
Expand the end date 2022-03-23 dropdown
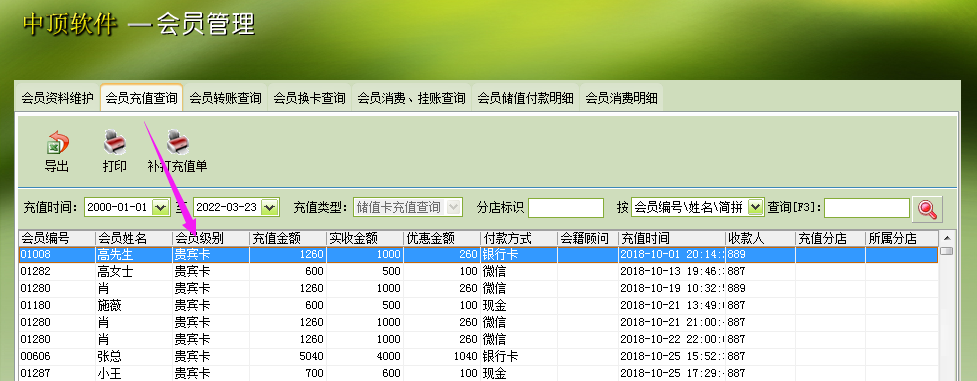270,208
